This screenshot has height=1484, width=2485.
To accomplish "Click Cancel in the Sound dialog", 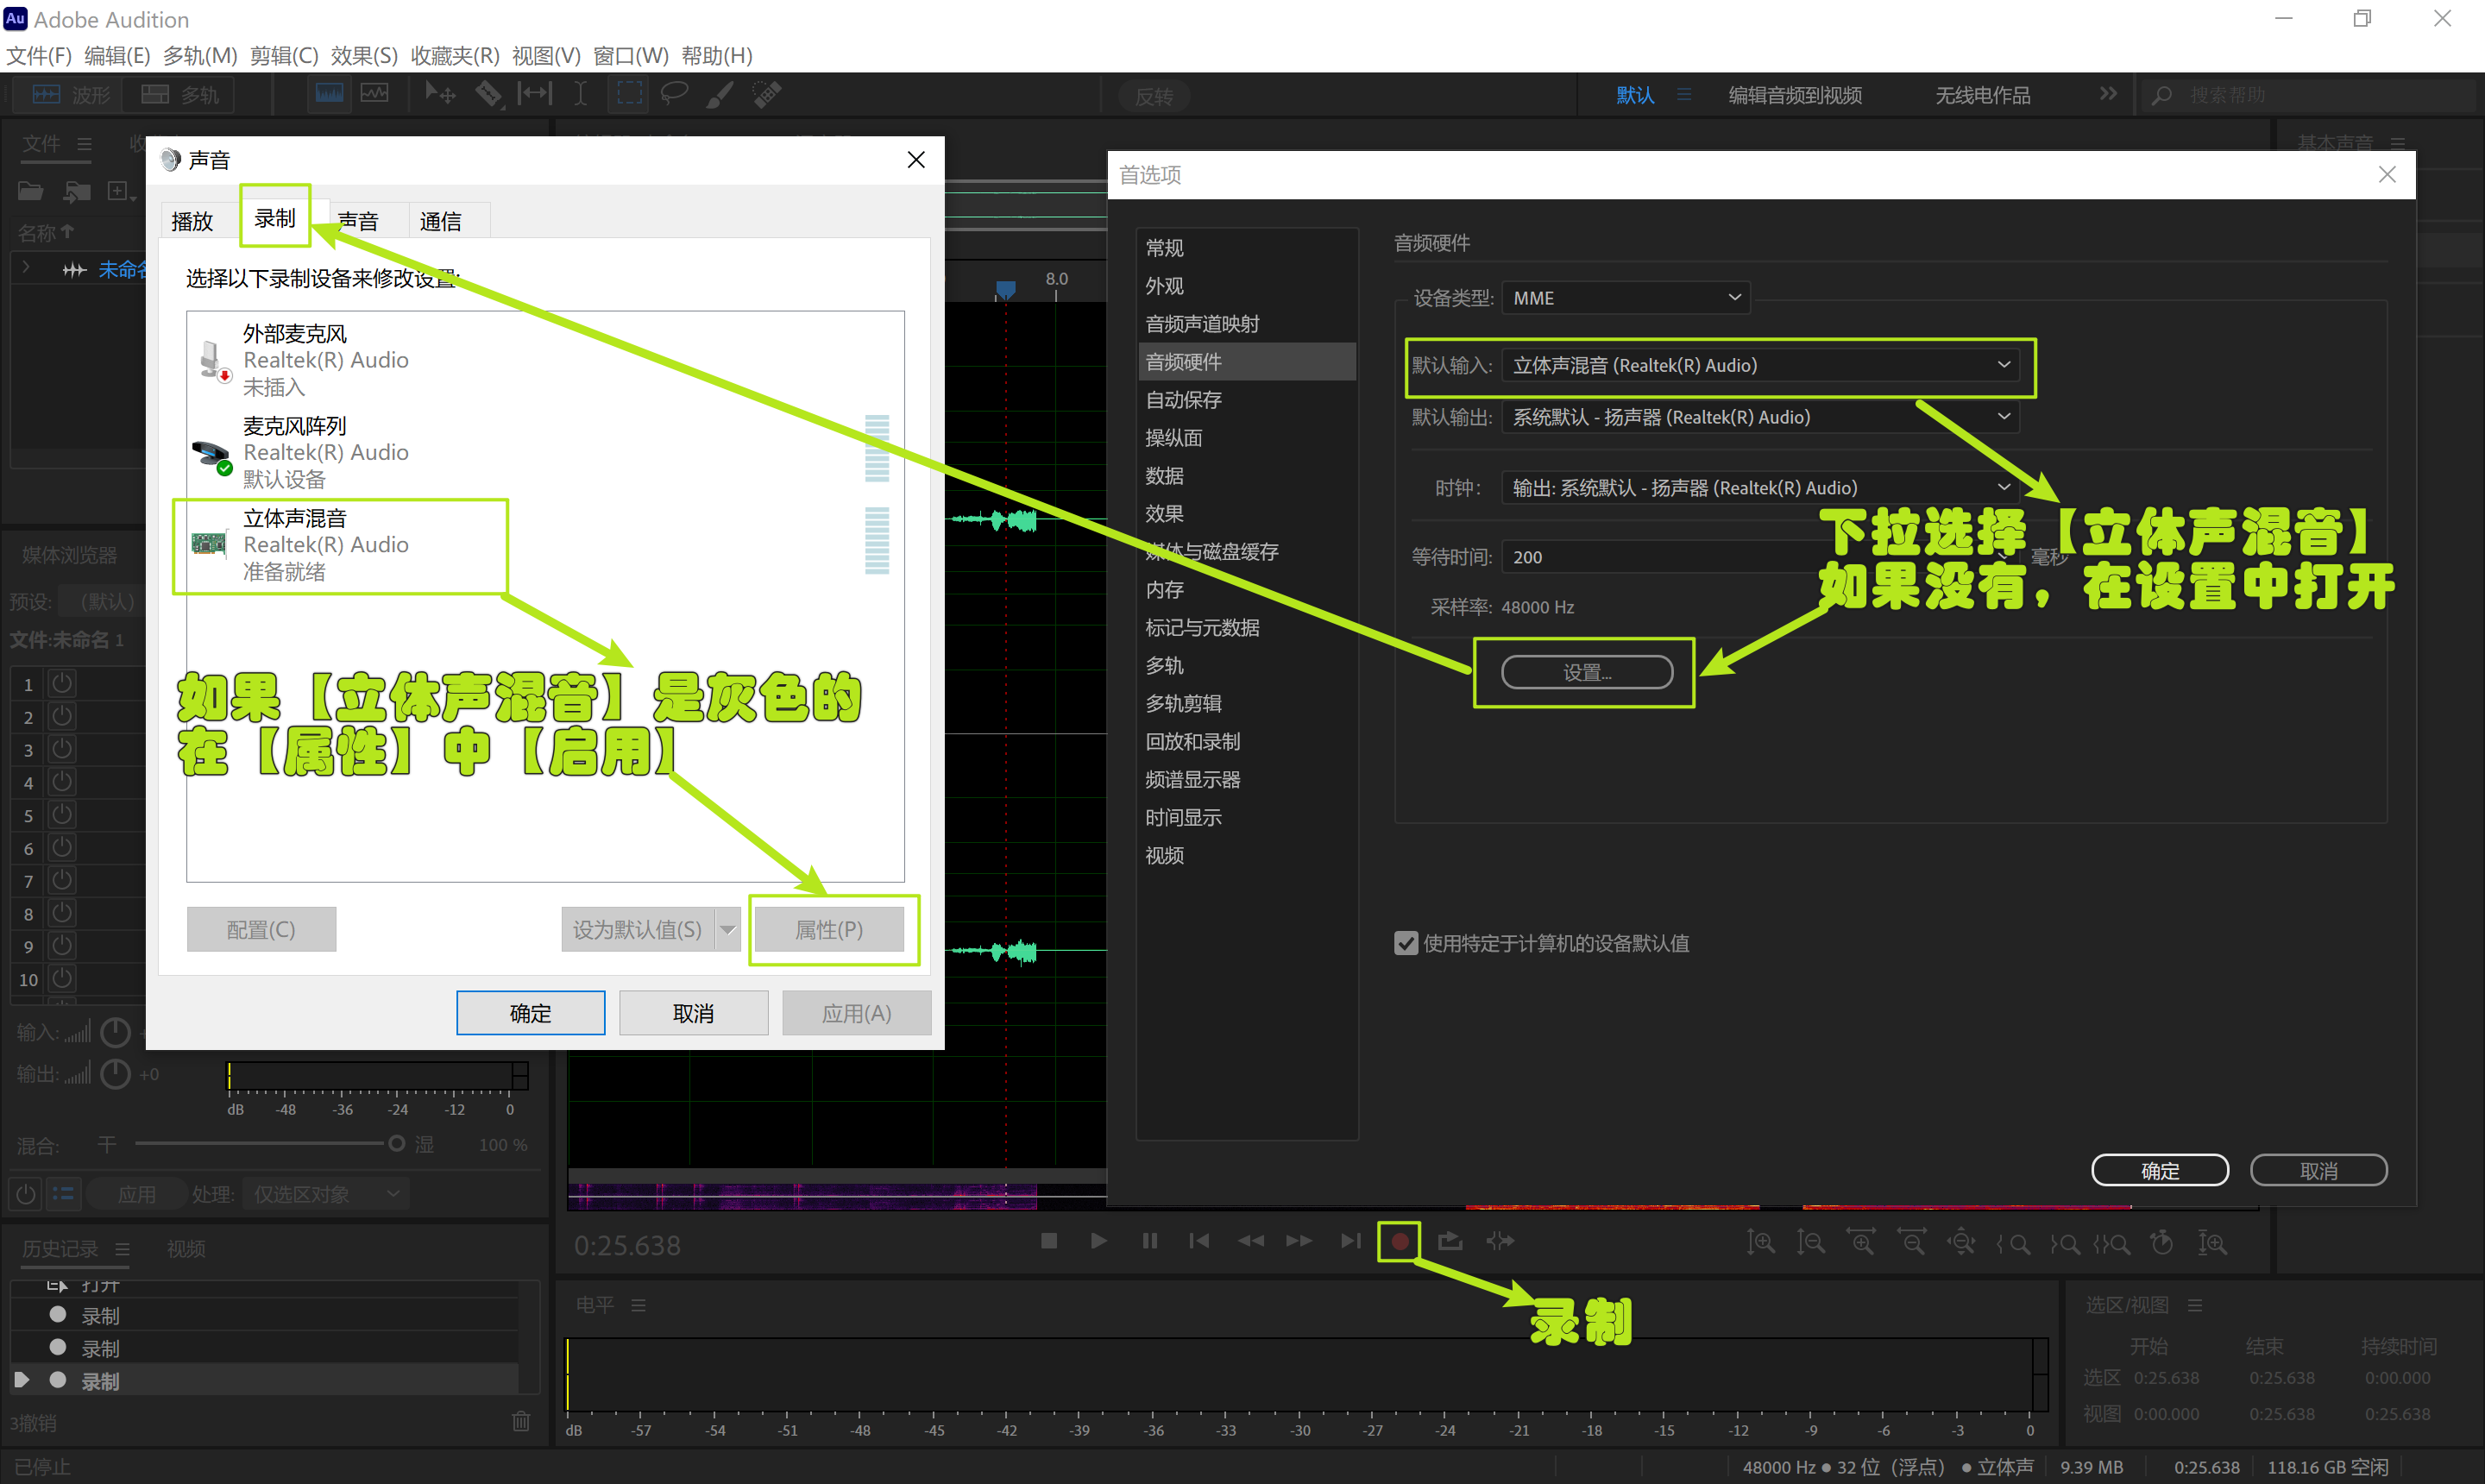I will tap(693, 1013).
